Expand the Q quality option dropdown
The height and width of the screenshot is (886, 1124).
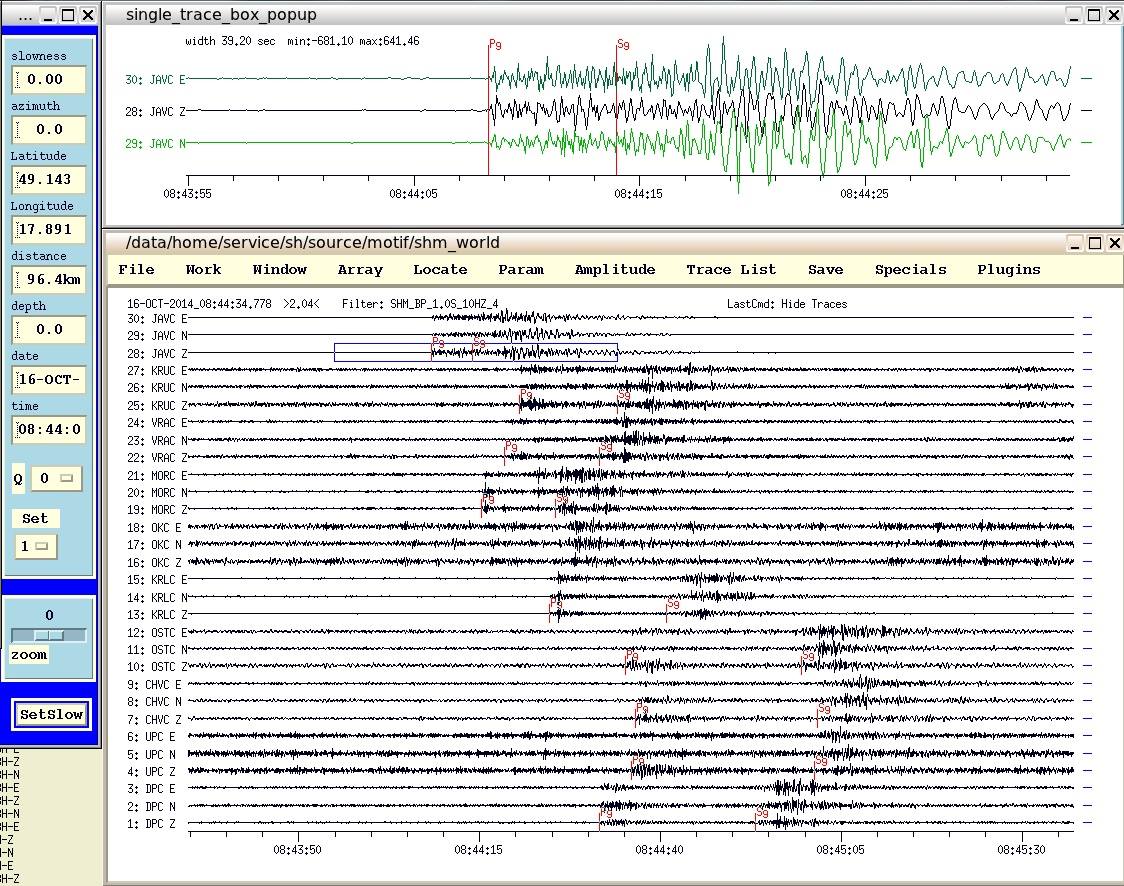tap(57, 479)
